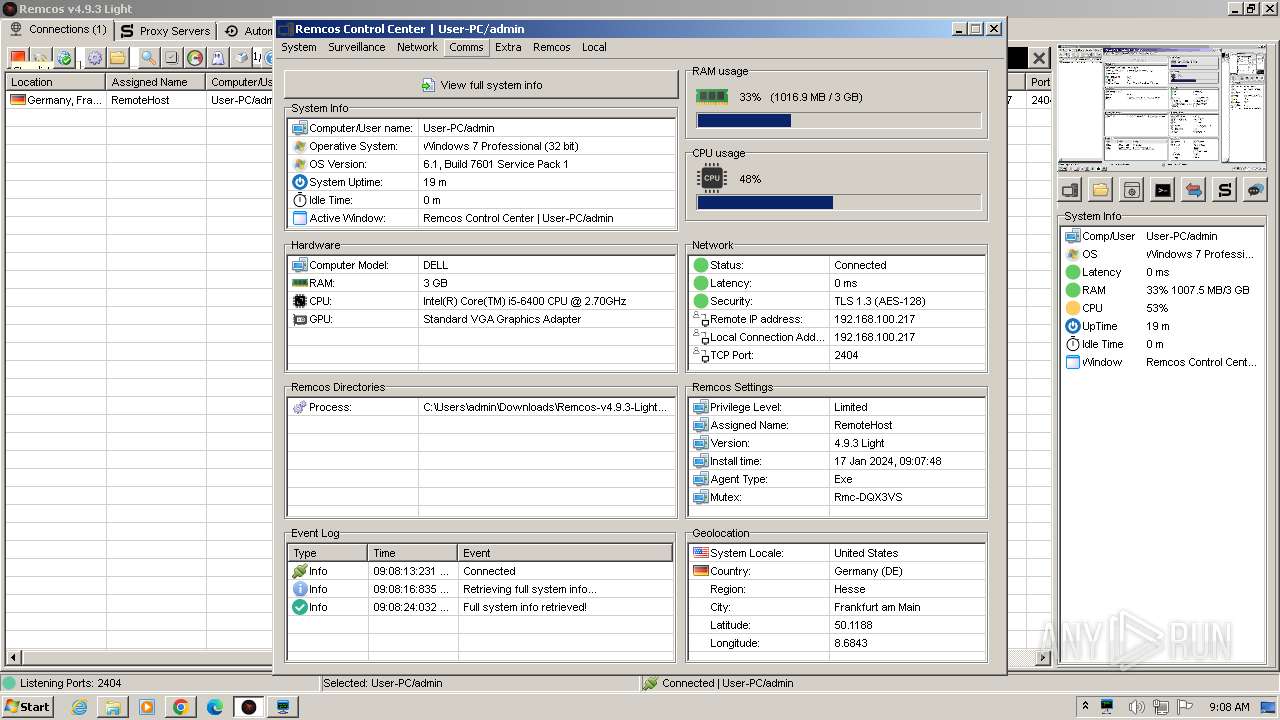
Task: Open Windows Media Player from the taskbar
Action: point(147,707)
